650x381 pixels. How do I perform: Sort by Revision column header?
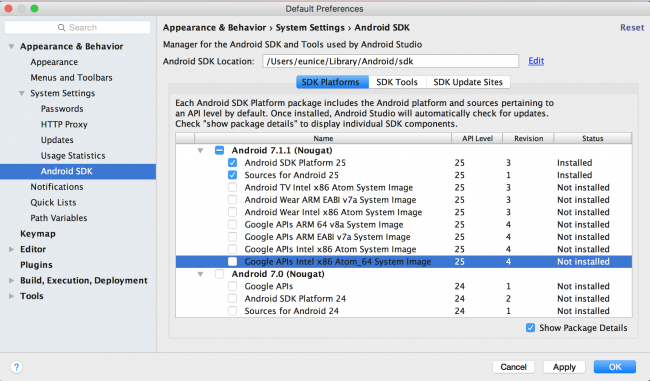tap(529, 138)
